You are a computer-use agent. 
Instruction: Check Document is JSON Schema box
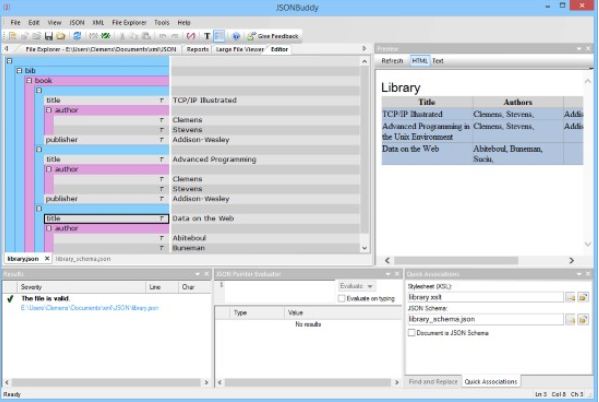[411, 332]
